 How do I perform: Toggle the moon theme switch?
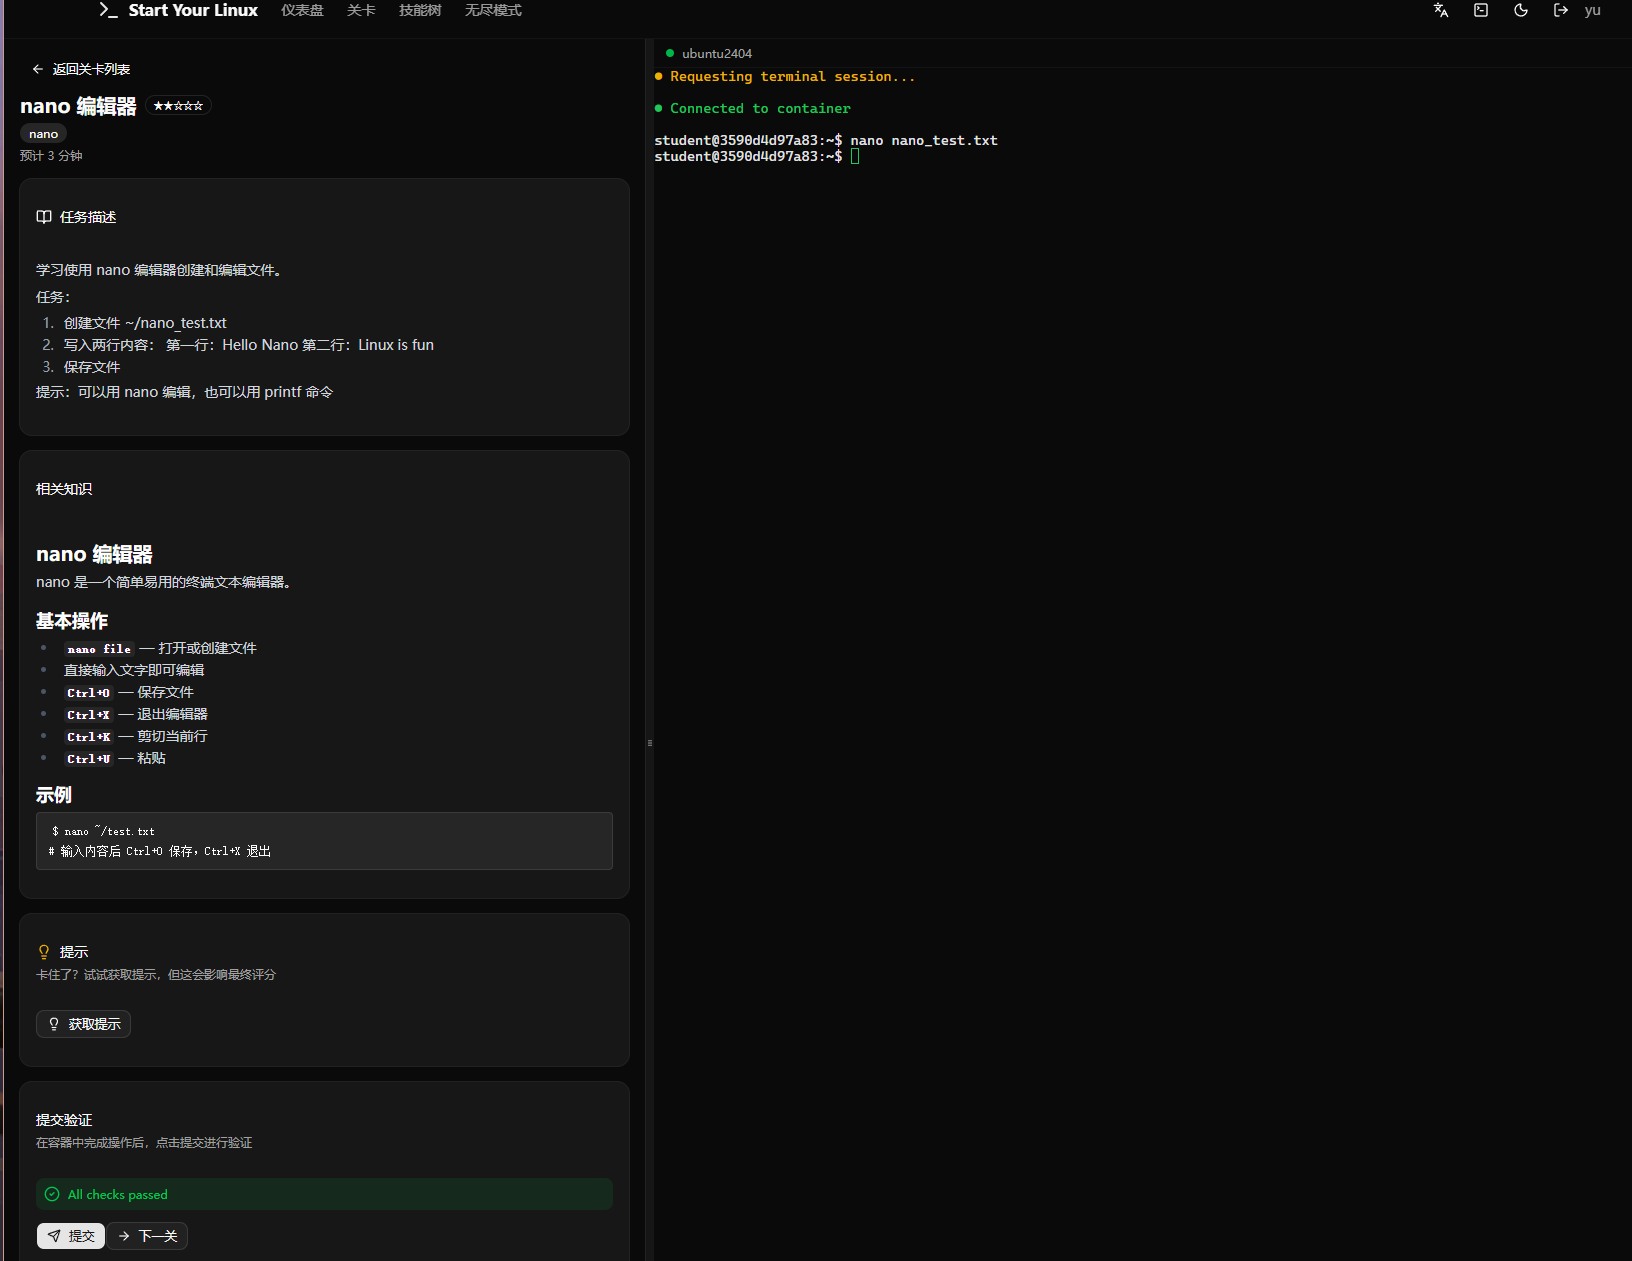[x=1521, y=10]
